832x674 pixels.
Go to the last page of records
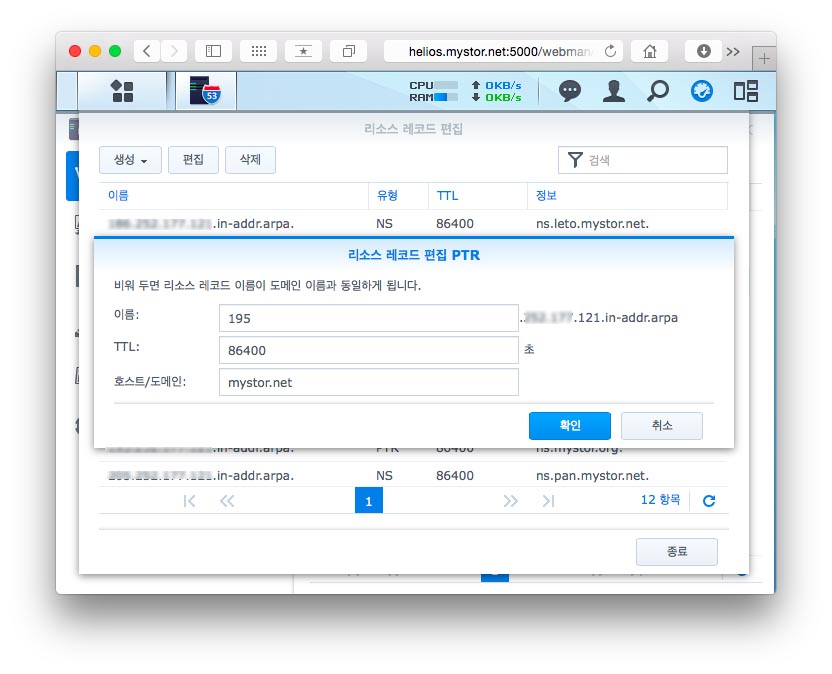pos(547,501)
